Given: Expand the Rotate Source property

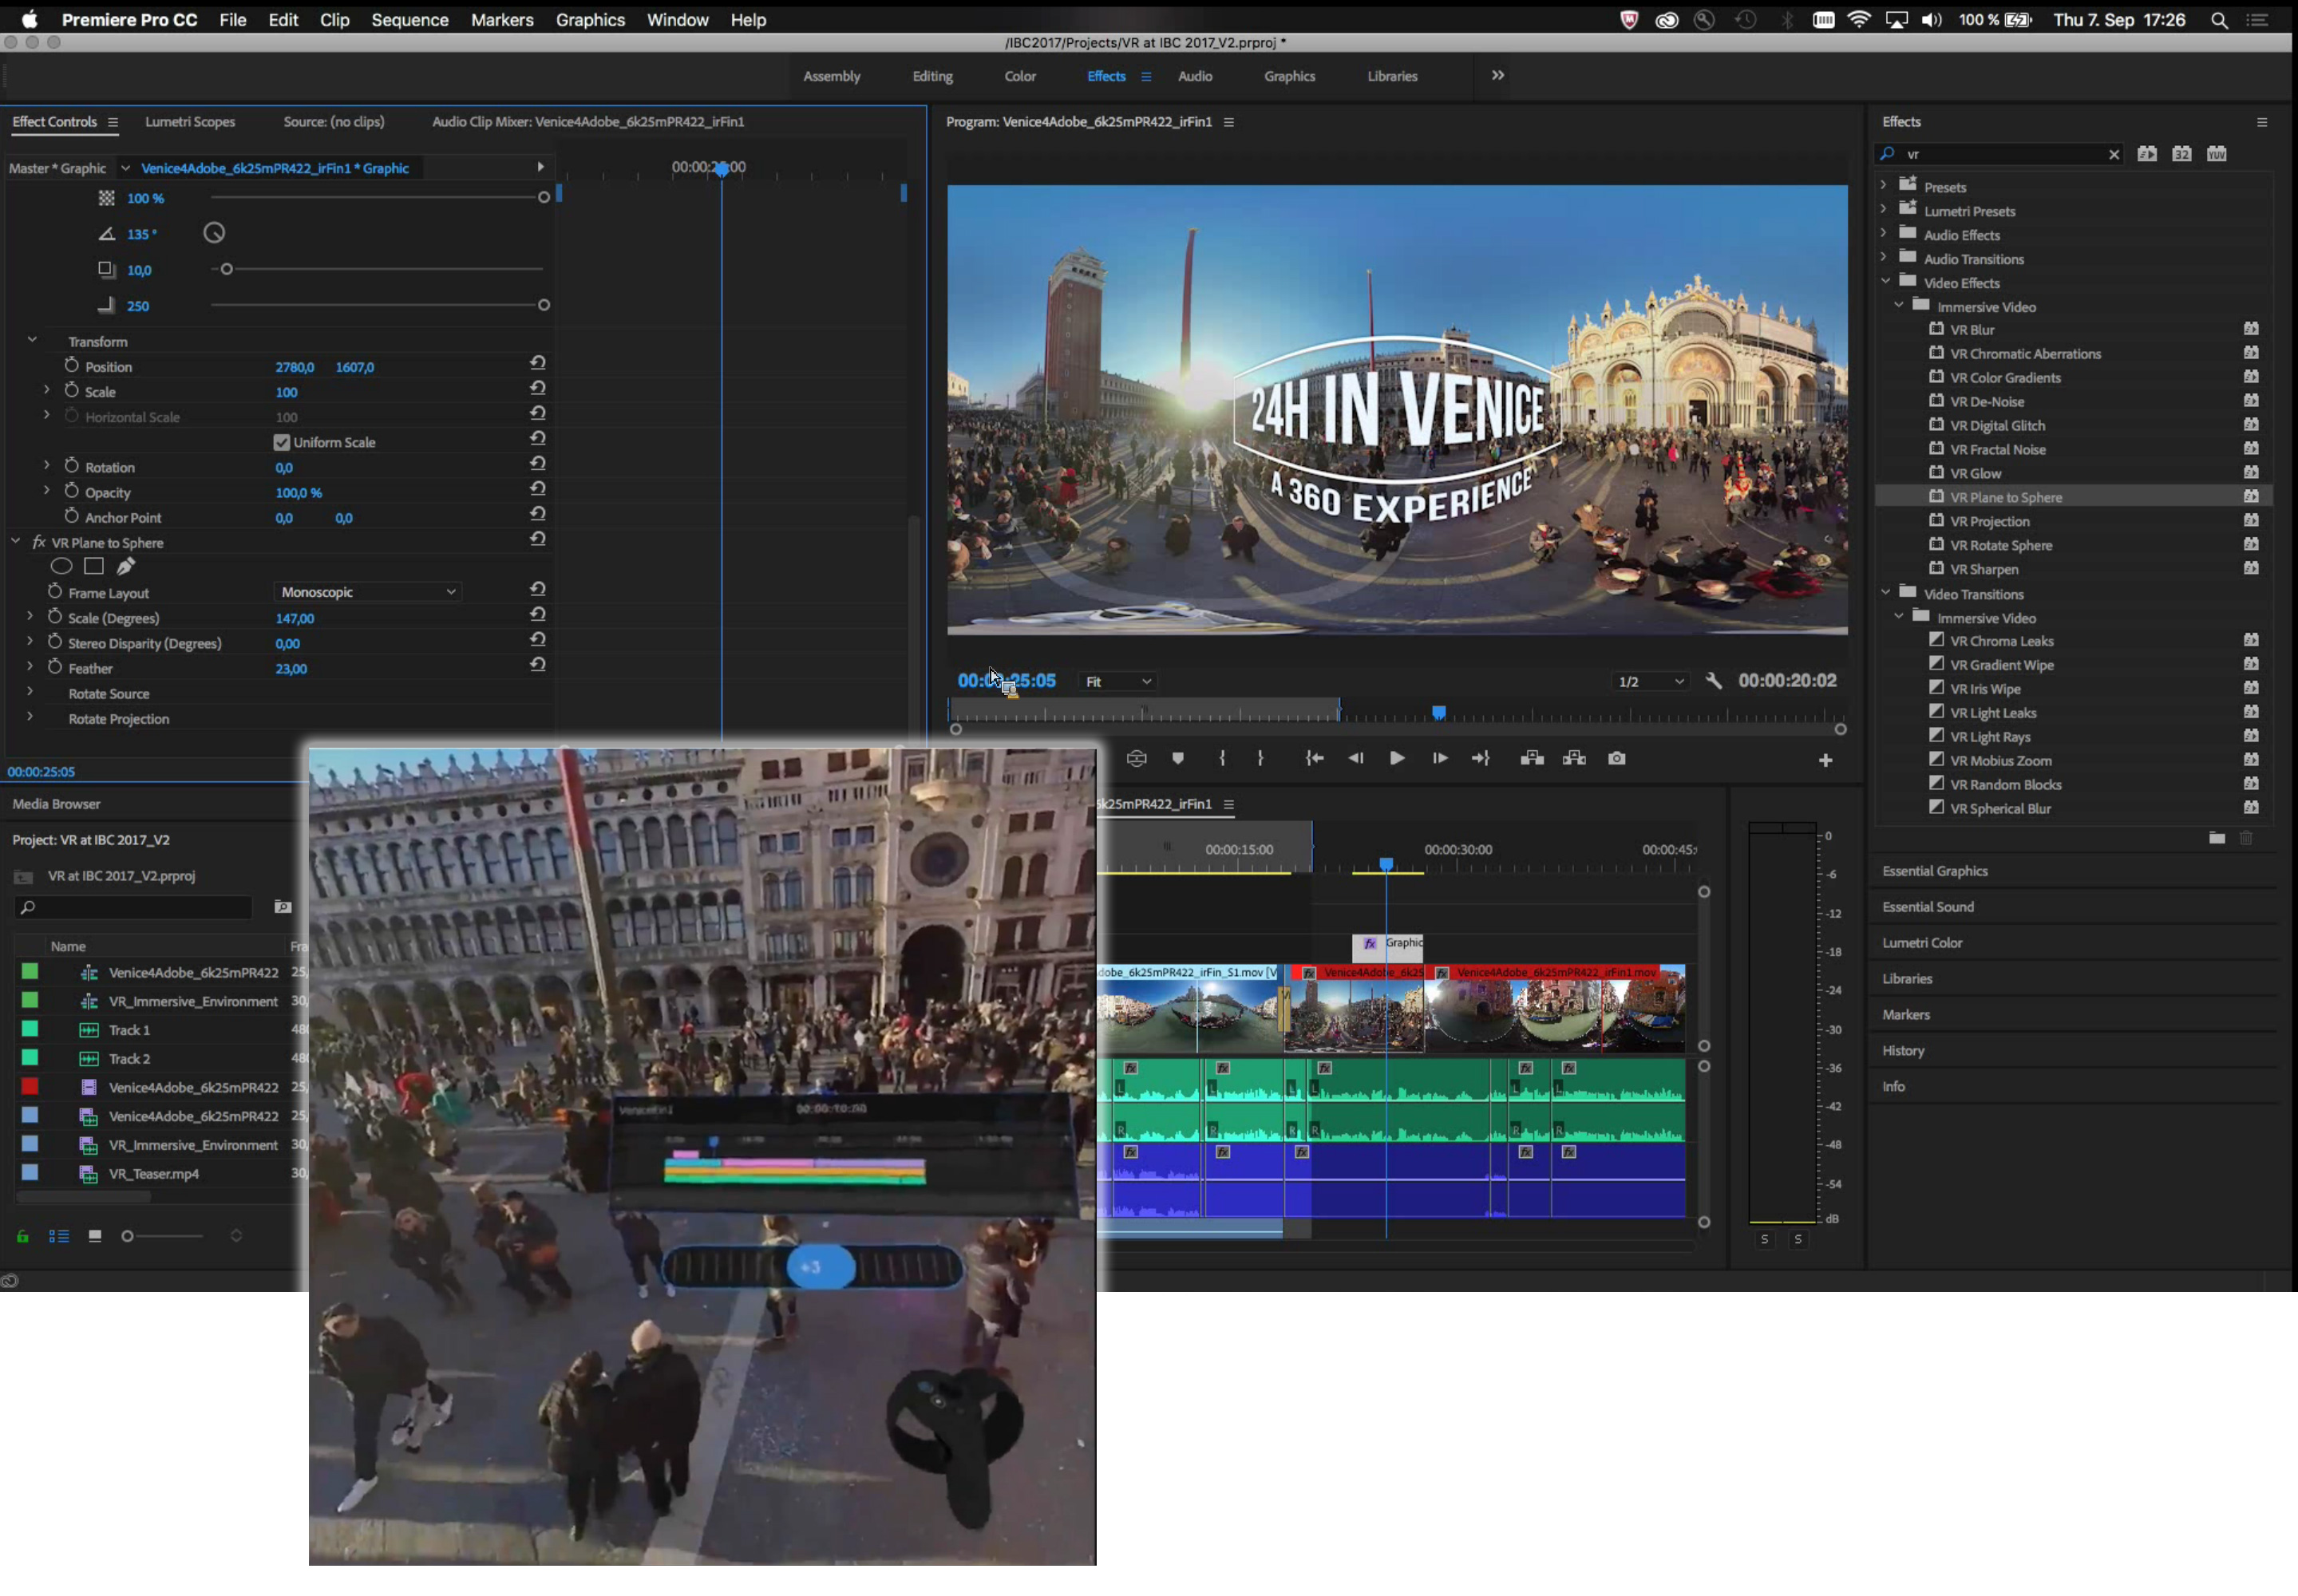Looking at the screenshot, I should tap(30, 692).
